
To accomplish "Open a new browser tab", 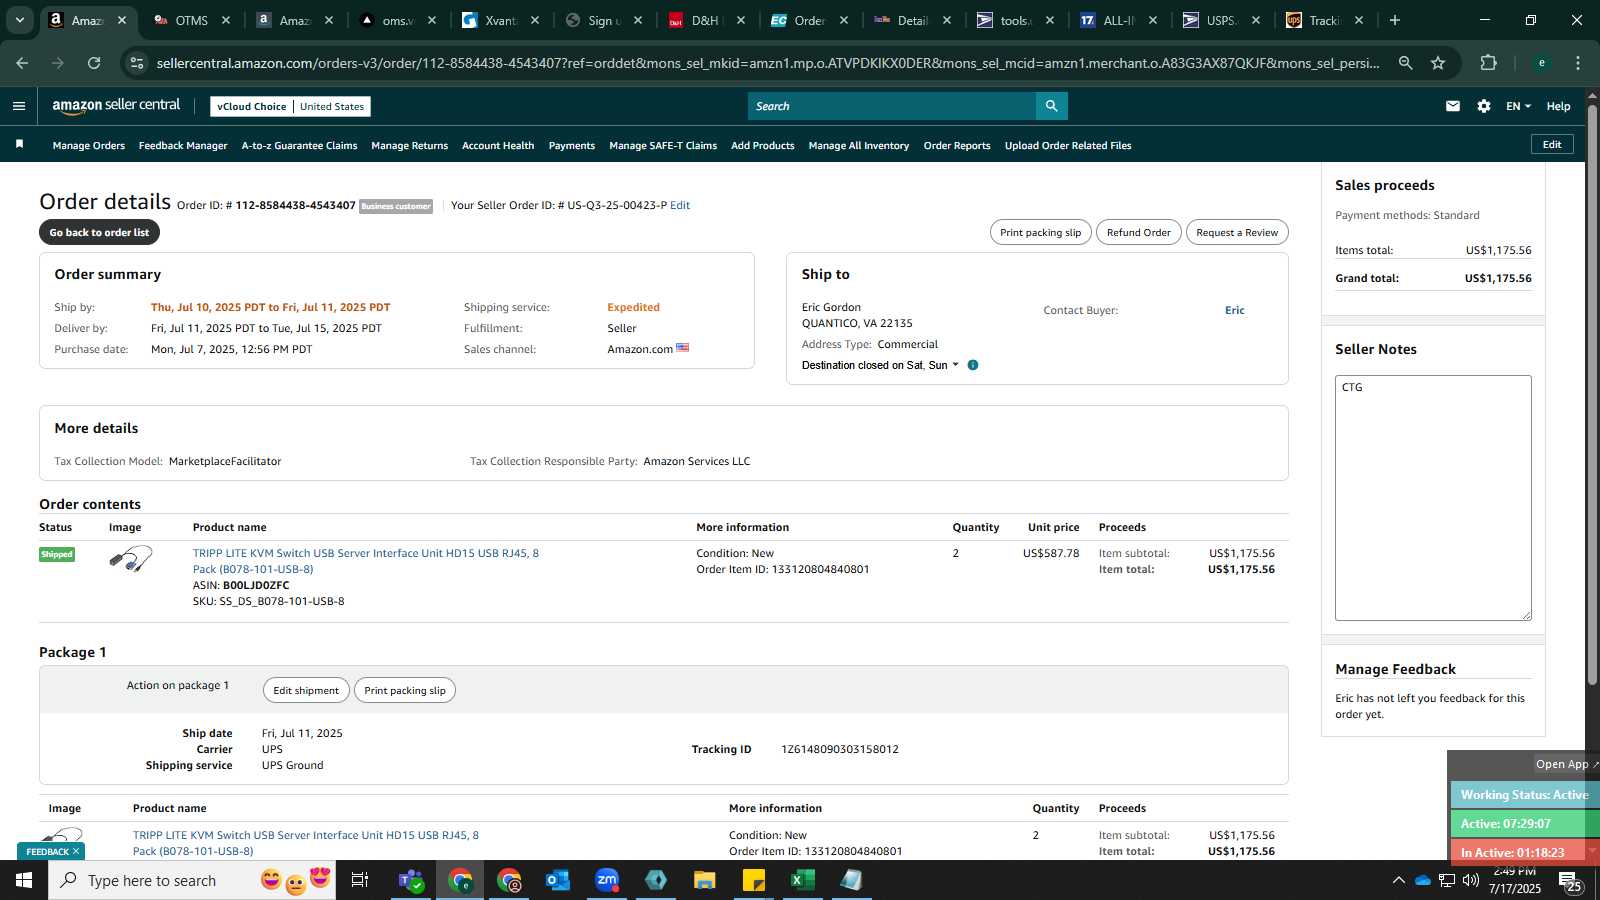I will (1395, 20).
